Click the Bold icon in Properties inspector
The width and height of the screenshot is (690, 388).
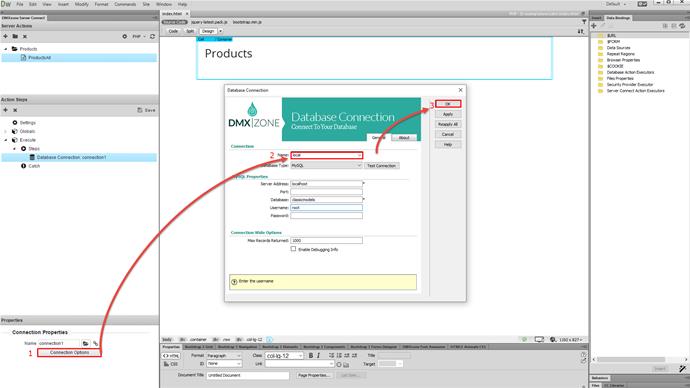click(x=310, y=355)
